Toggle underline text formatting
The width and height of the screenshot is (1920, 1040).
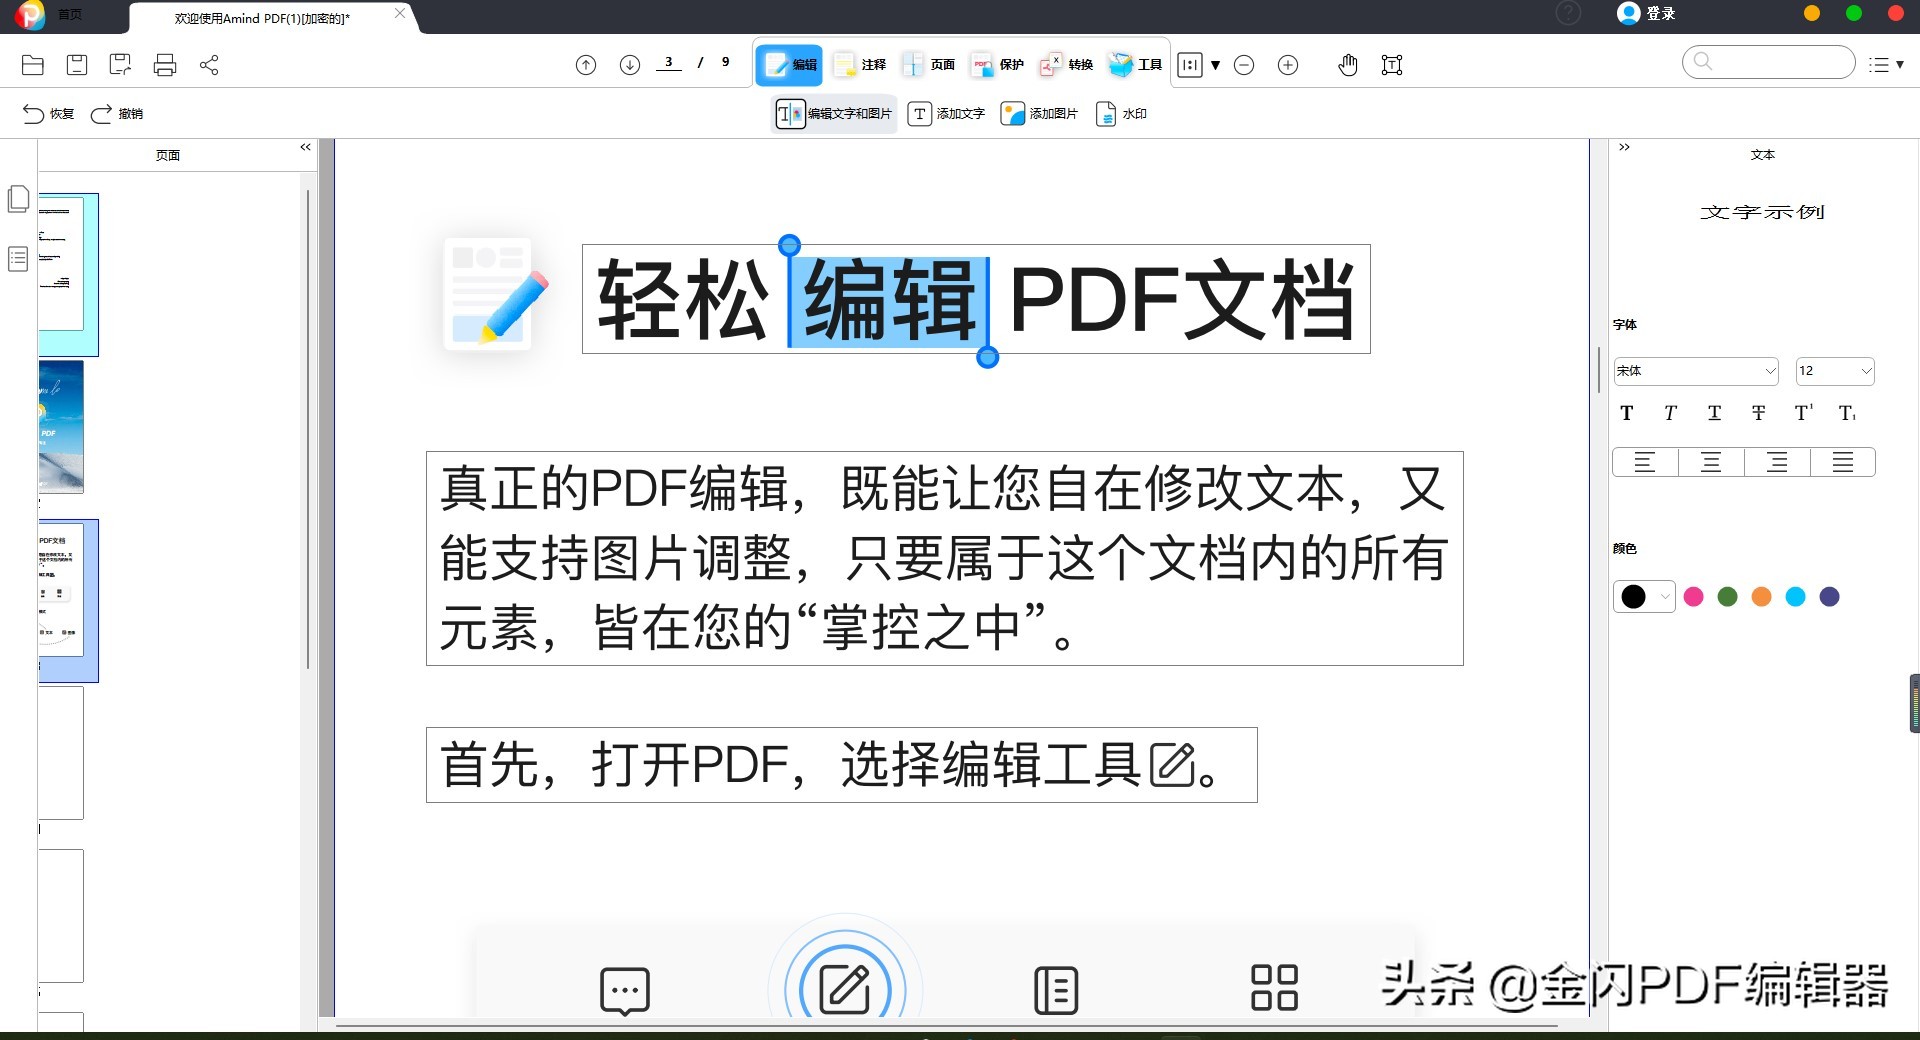tap(1714, 412)
